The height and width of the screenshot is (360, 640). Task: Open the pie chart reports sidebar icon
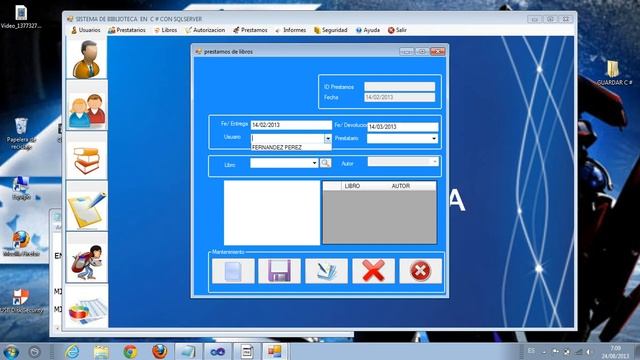87,308
